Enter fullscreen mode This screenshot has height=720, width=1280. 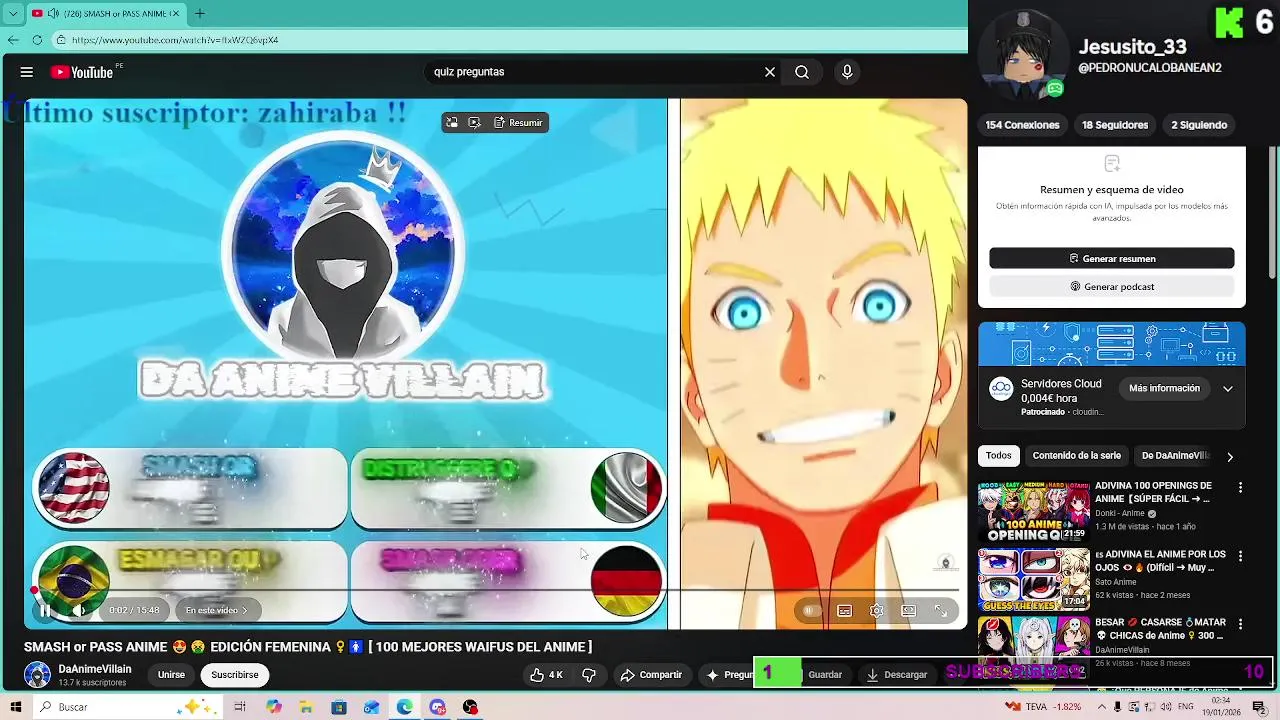[941, 610]
